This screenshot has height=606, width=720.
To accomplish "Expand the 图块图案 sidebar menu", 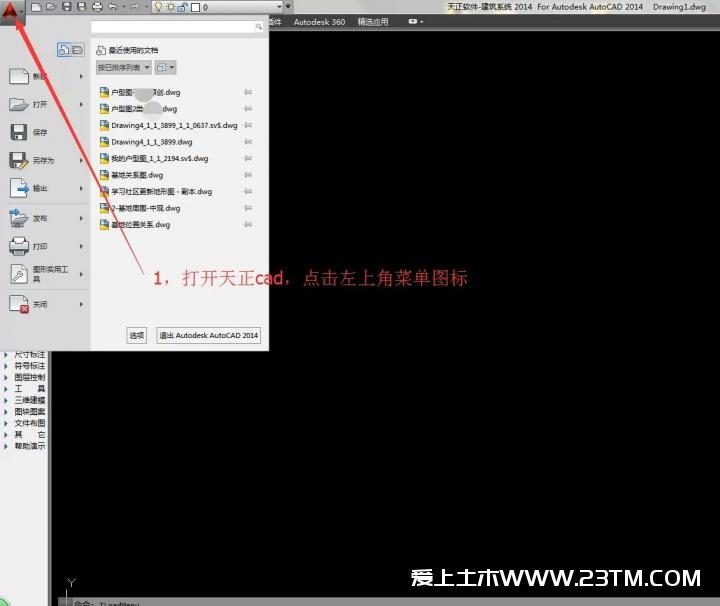I will (24, 412).
